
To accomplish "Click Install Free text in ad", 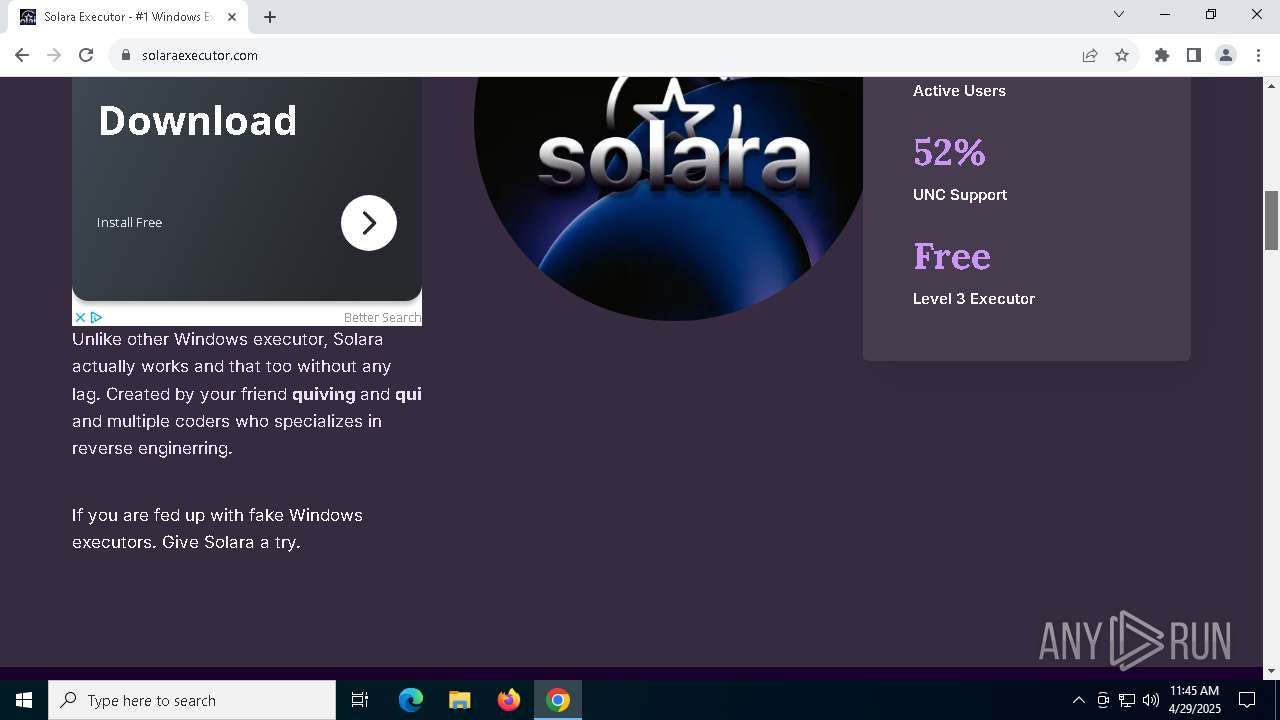I will click(x=129, y=222).
